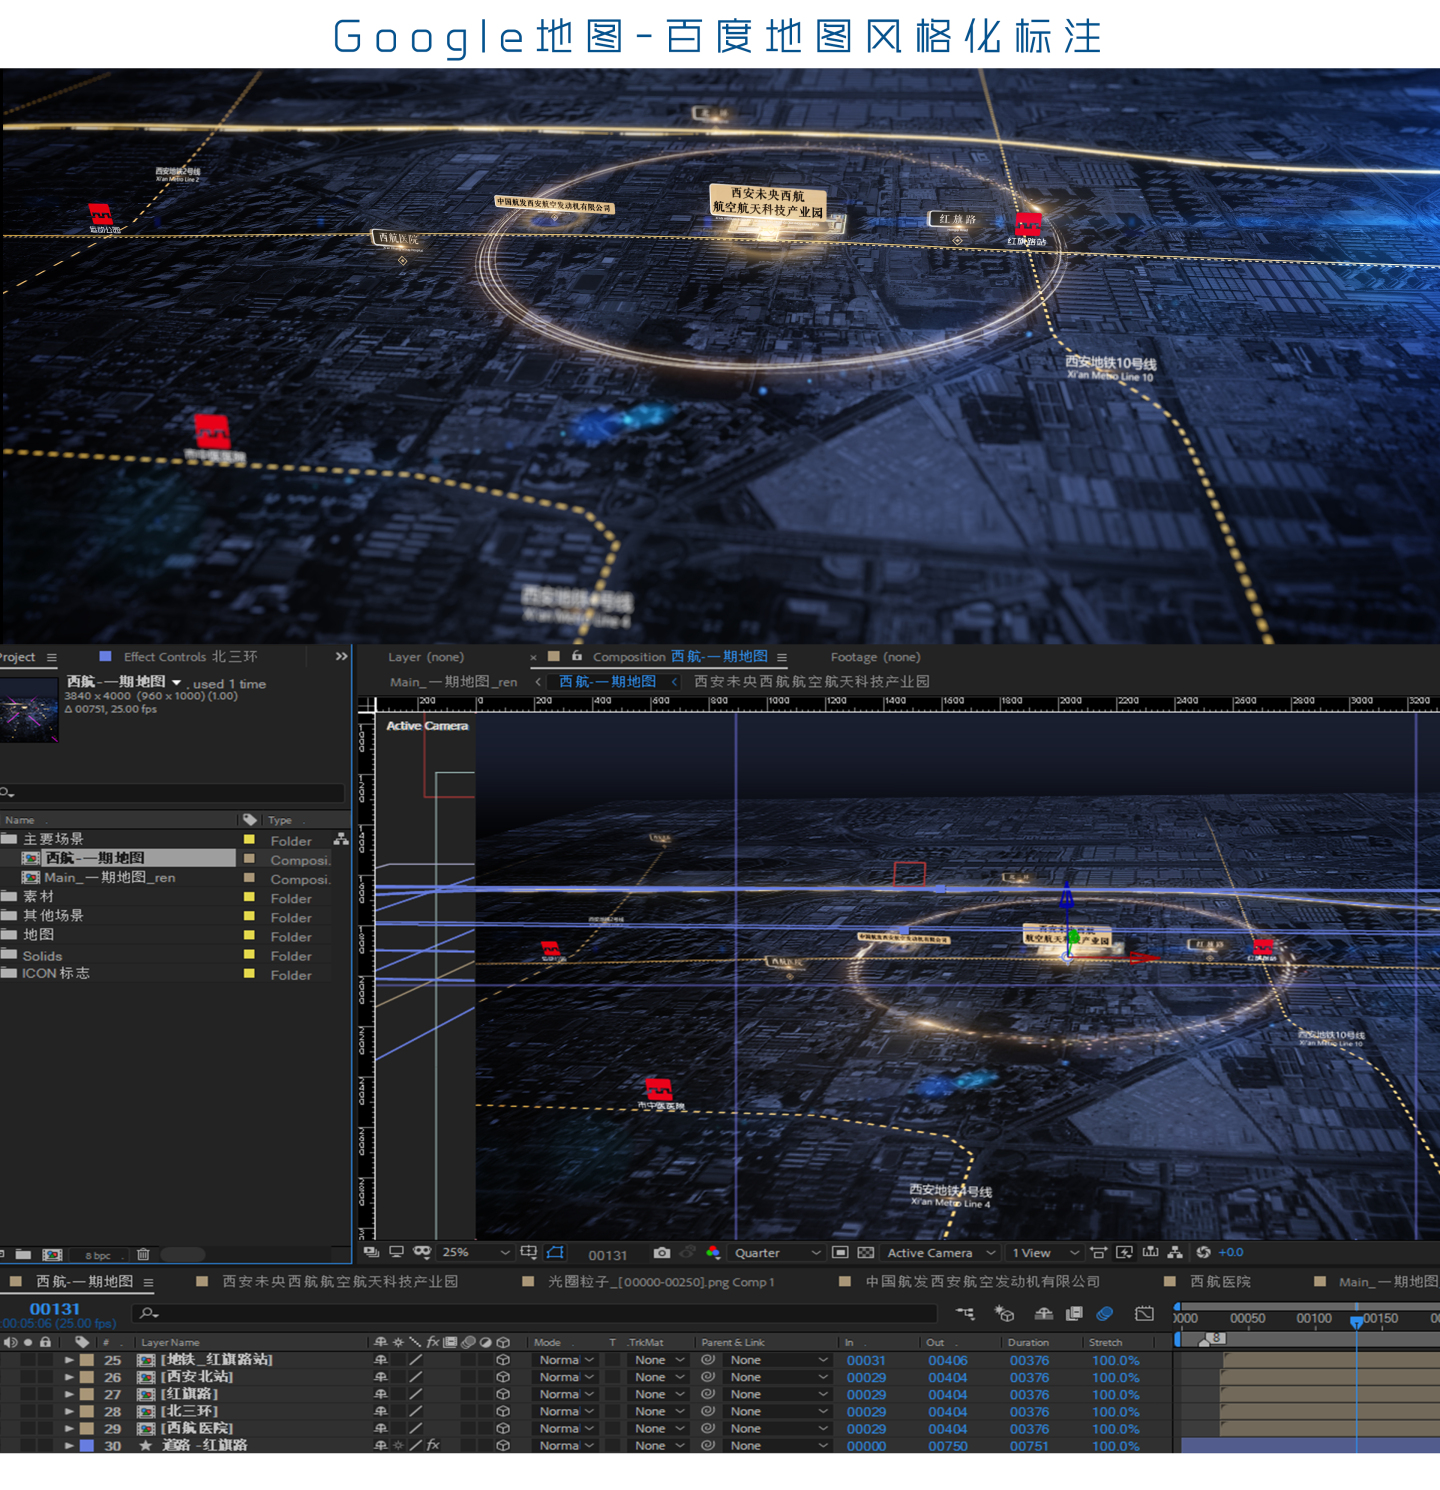
Task: Toggle the continuously rasterize switch on layer 30
Action: 398,1445
